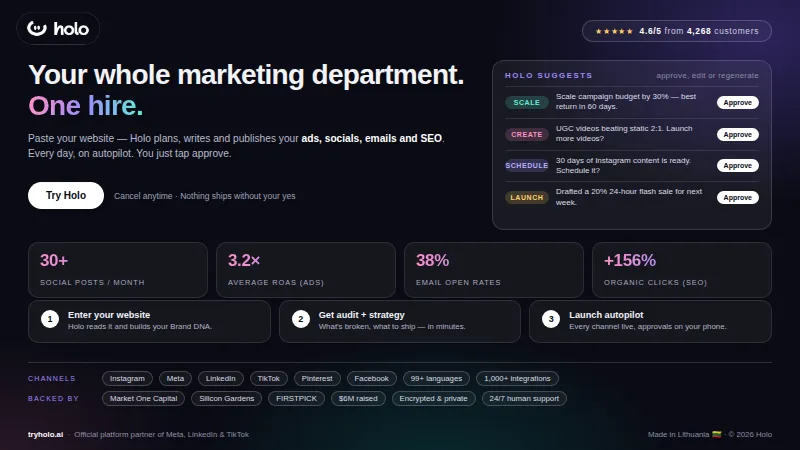Approve the Scale campaign budget suggestion
This screenshot has height=450, width=800.
click(x=738, y=103)
